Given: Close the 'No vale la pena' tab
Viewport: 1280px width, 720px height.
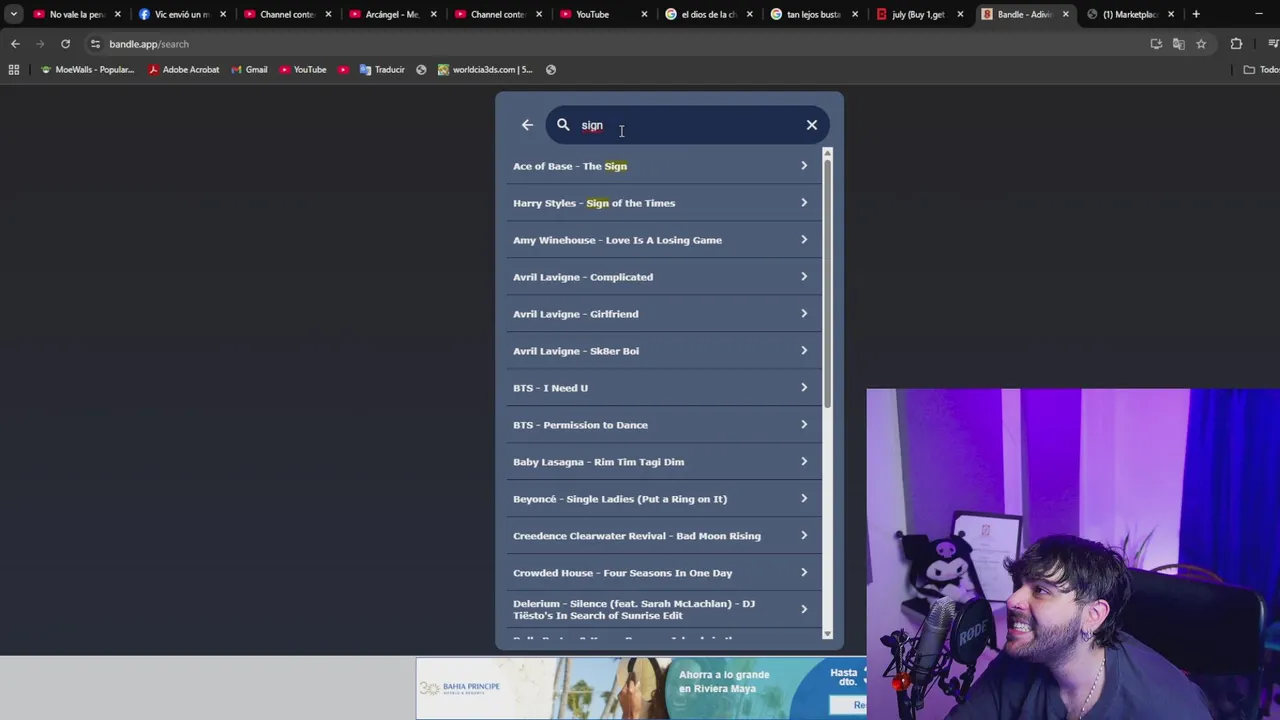Looking at the screenshot, I should coord(117,14).
